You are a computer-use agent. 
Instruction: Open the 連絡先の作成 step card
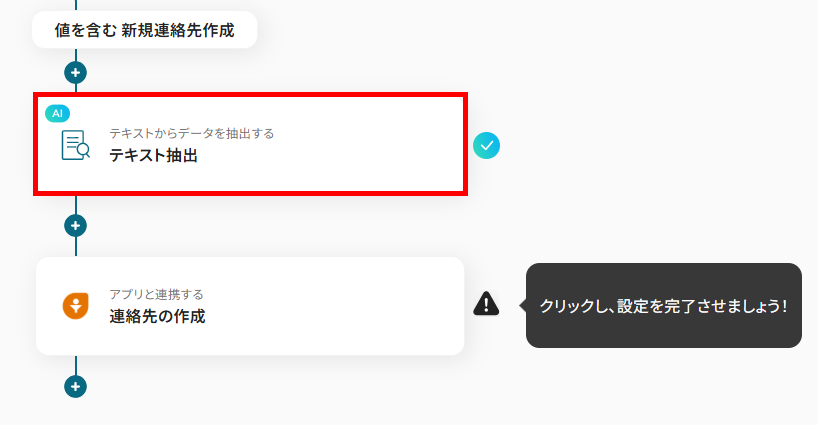pyautogui.click(x=250, y=306)
